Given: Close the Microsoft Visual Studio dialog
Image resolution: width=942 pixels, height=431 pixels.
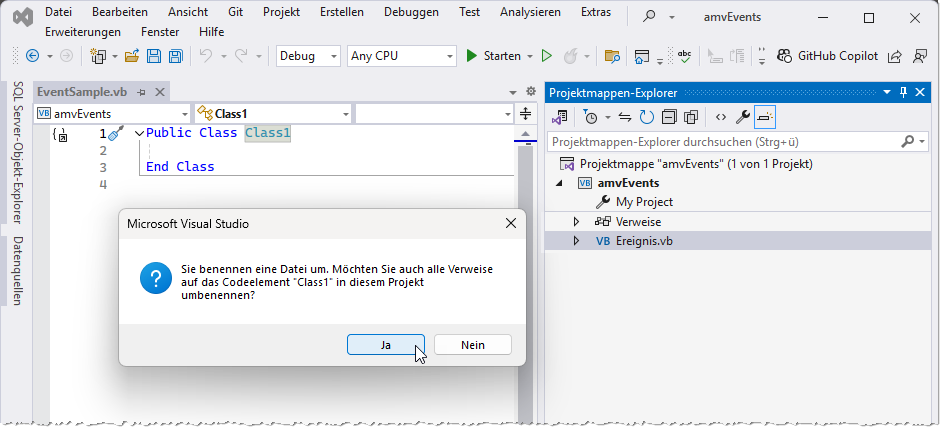Looking at the screenshot, I should pos(511,224).
